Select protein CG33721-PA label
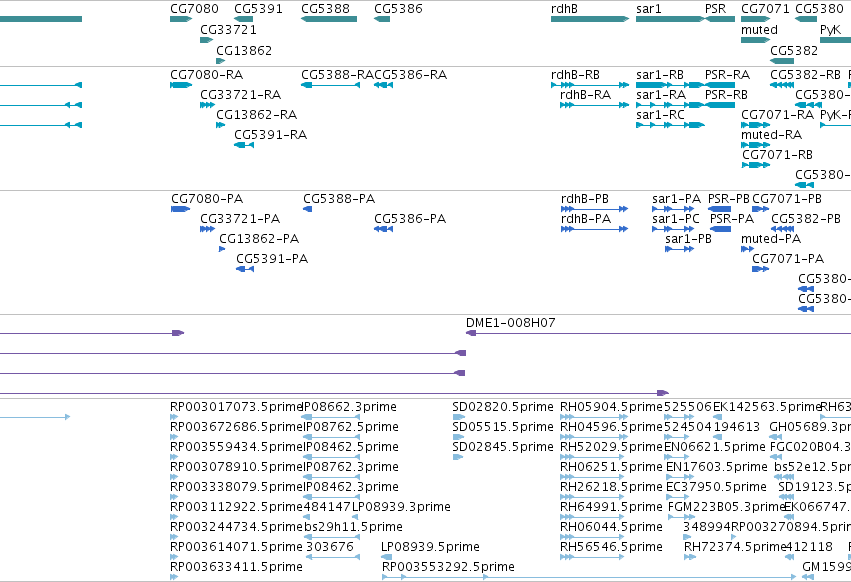The height and width of the screenshot is (582, 851). 240,219
